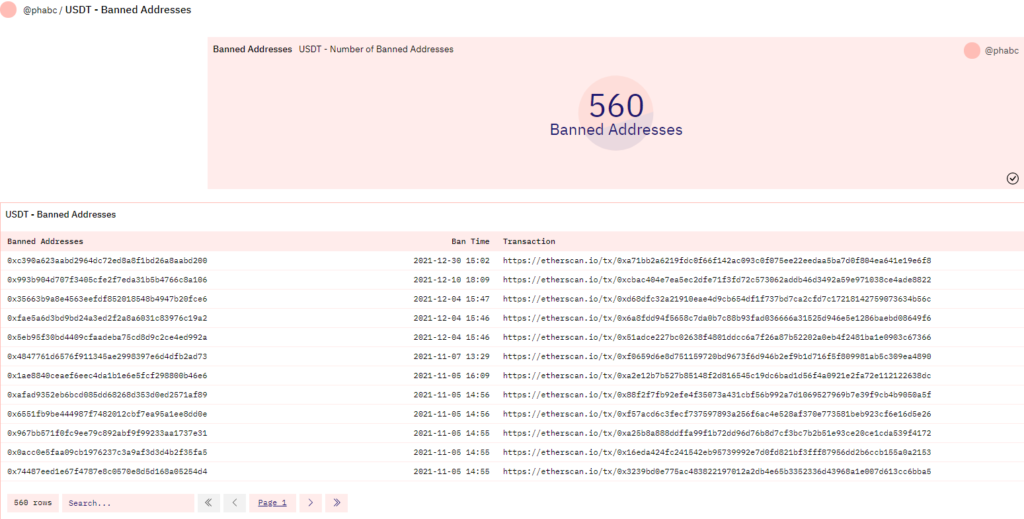Go to the previous page of results
The image size is (1024, 519).
(234, 503)
